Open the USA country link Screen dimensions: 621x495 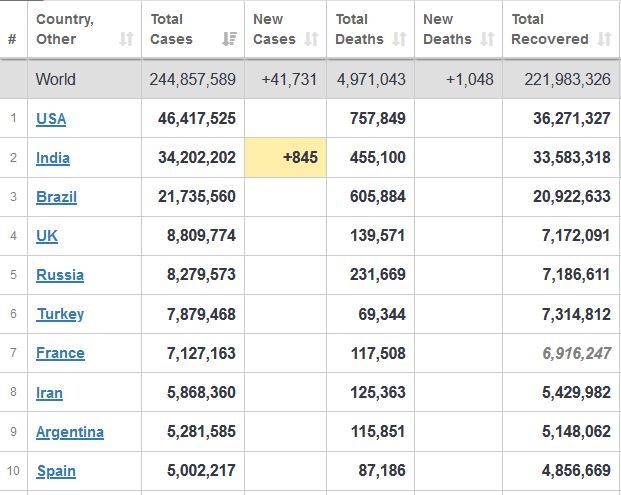pyautogui.click(x=51, y=118)
